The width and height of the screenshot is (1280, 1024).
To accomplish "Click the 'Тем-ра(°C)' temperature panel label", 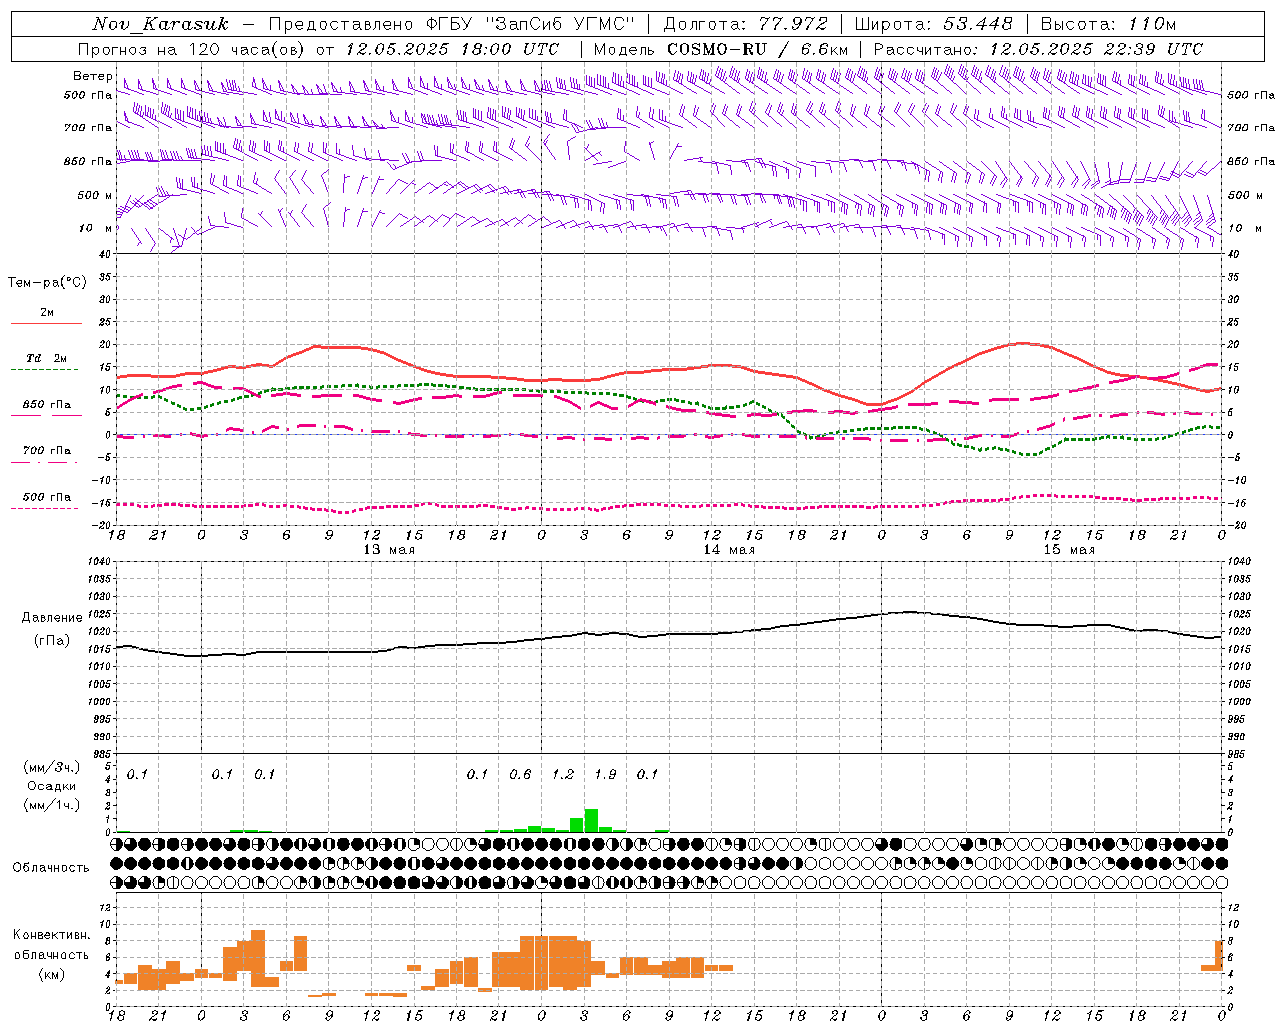I will point(47,283).
